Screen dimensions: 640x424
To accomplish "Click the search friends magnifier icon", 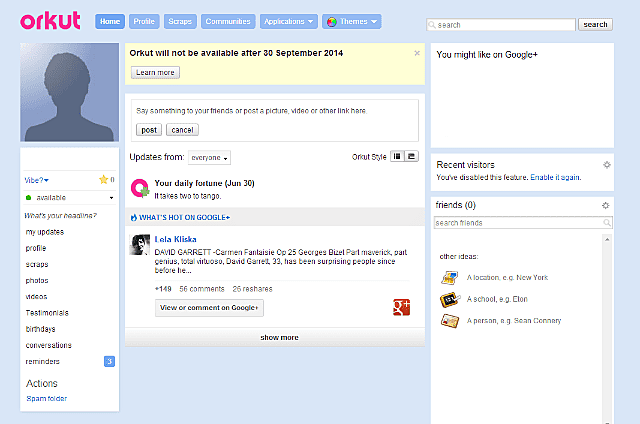I will click(607, 223).
